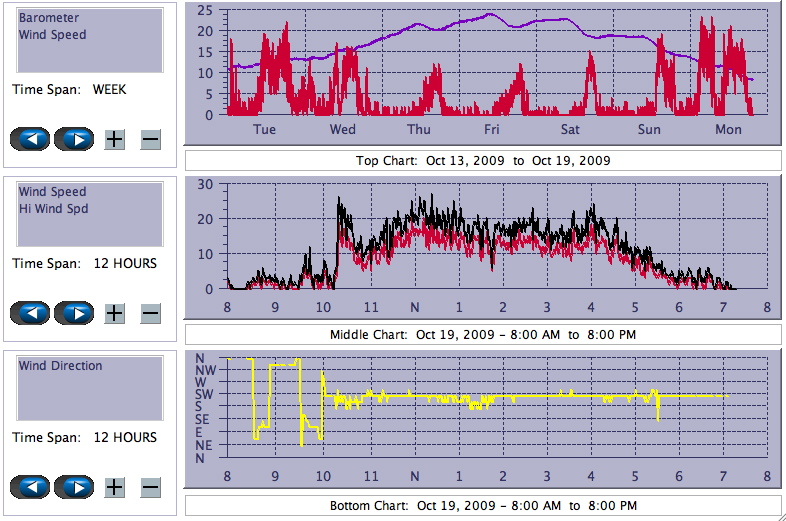Click the middle chart's back arrow button
This screenshot has width=786, height=521.
pyautogui.click(x=30, y=313)
